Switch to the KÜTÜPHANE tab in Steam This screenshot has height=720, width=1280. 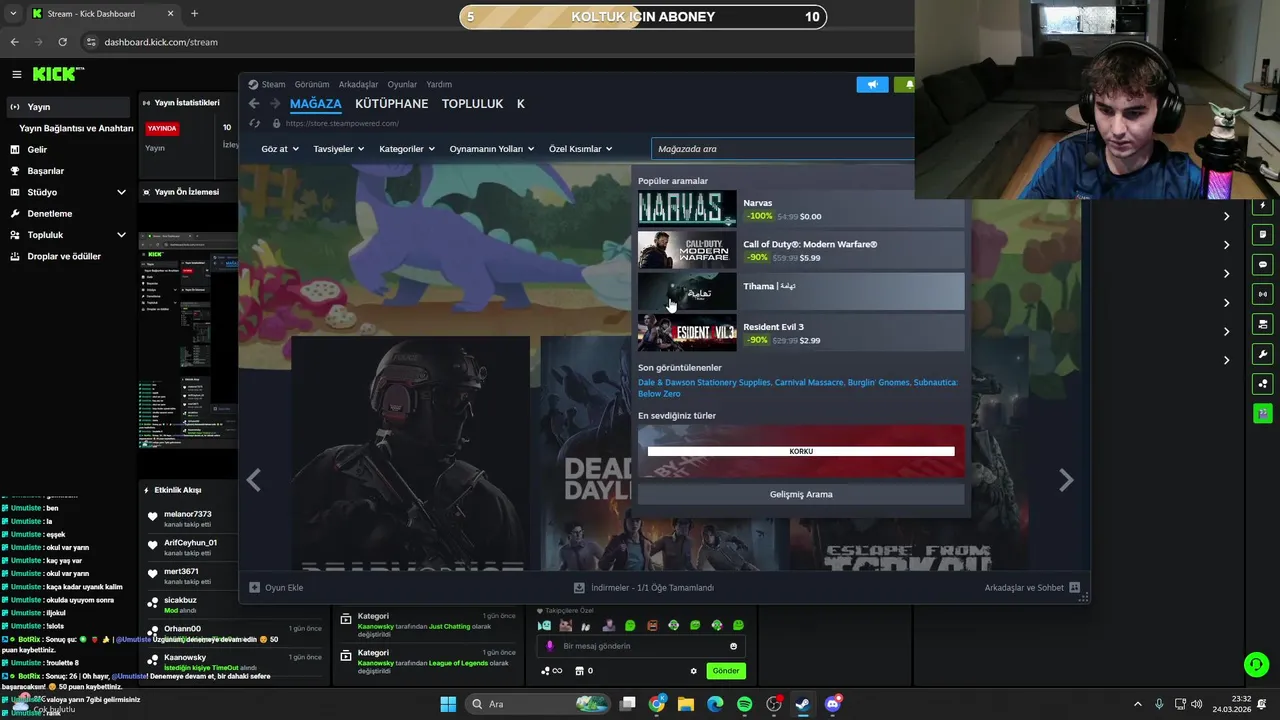(392, 104)
